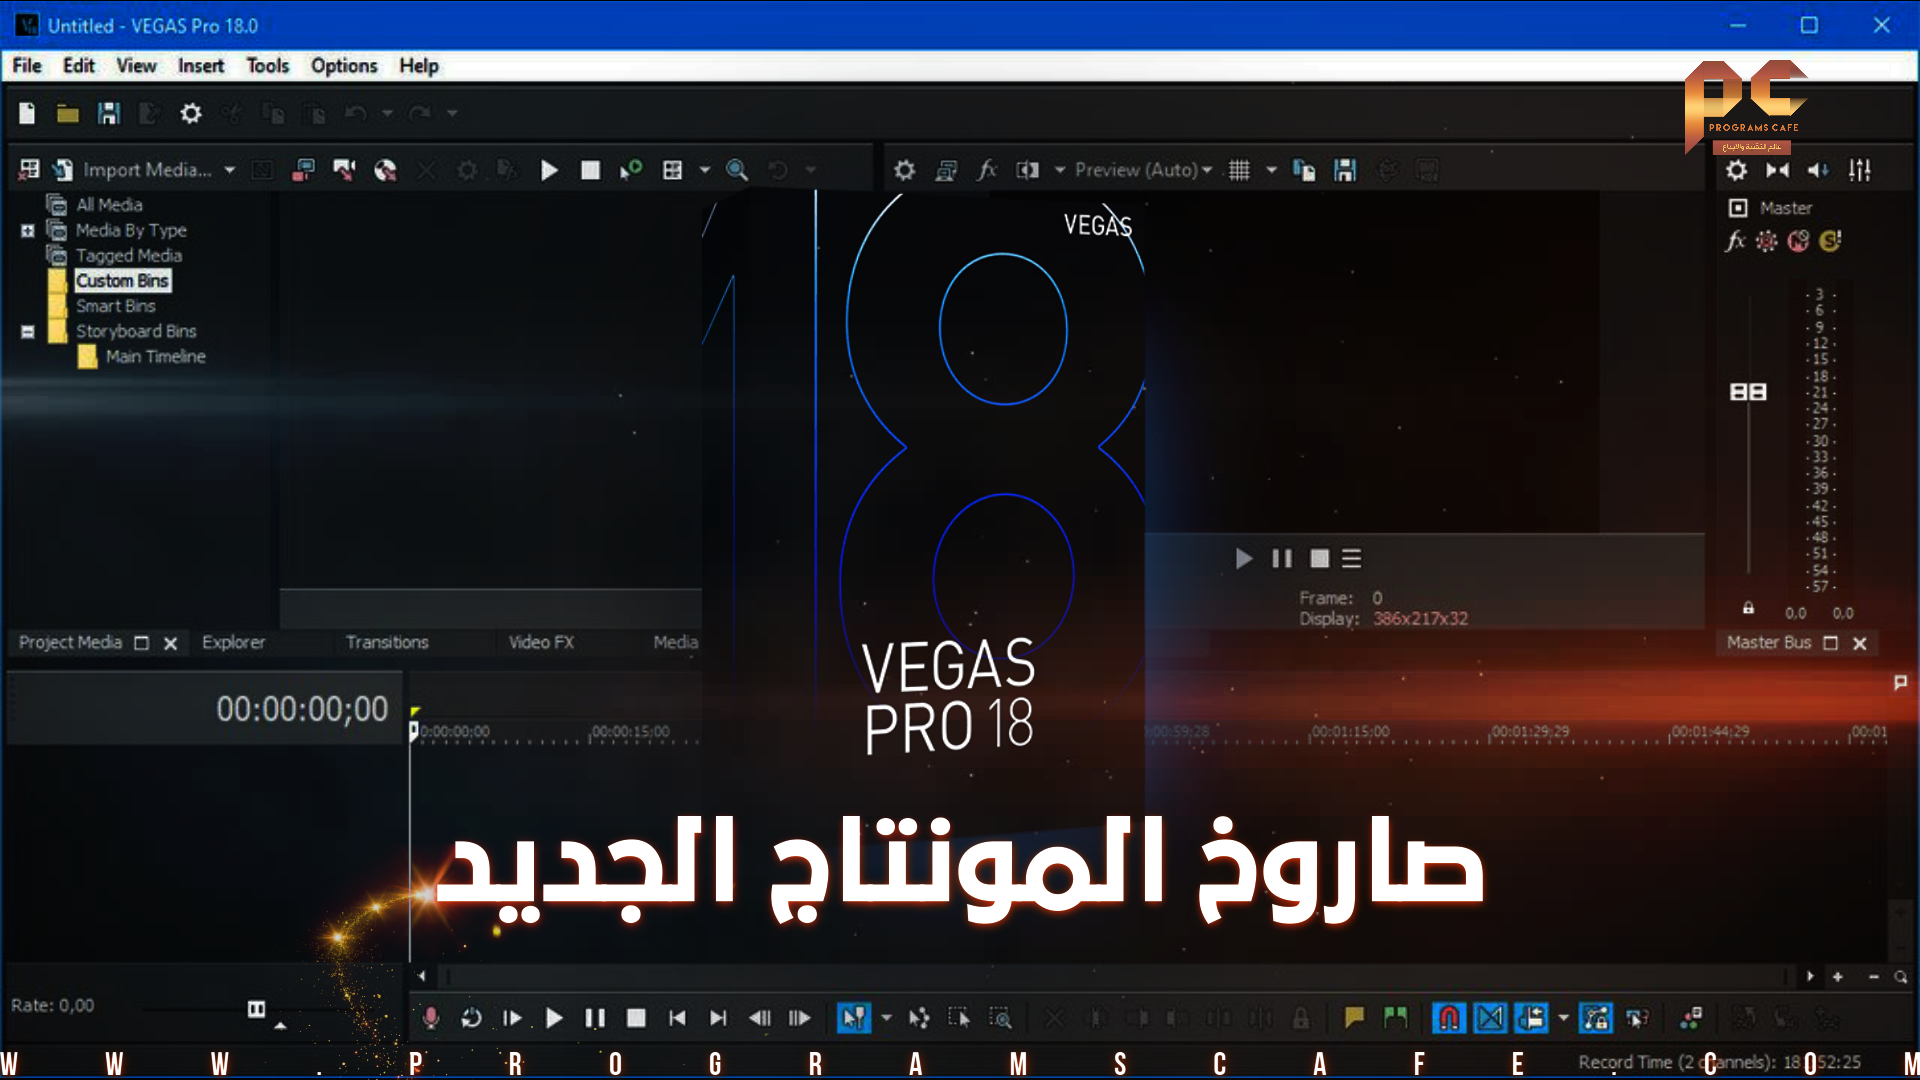1920x1080 pixels.
Task: Open the Import Media dropdown arrow
Action: pos(230,170)
